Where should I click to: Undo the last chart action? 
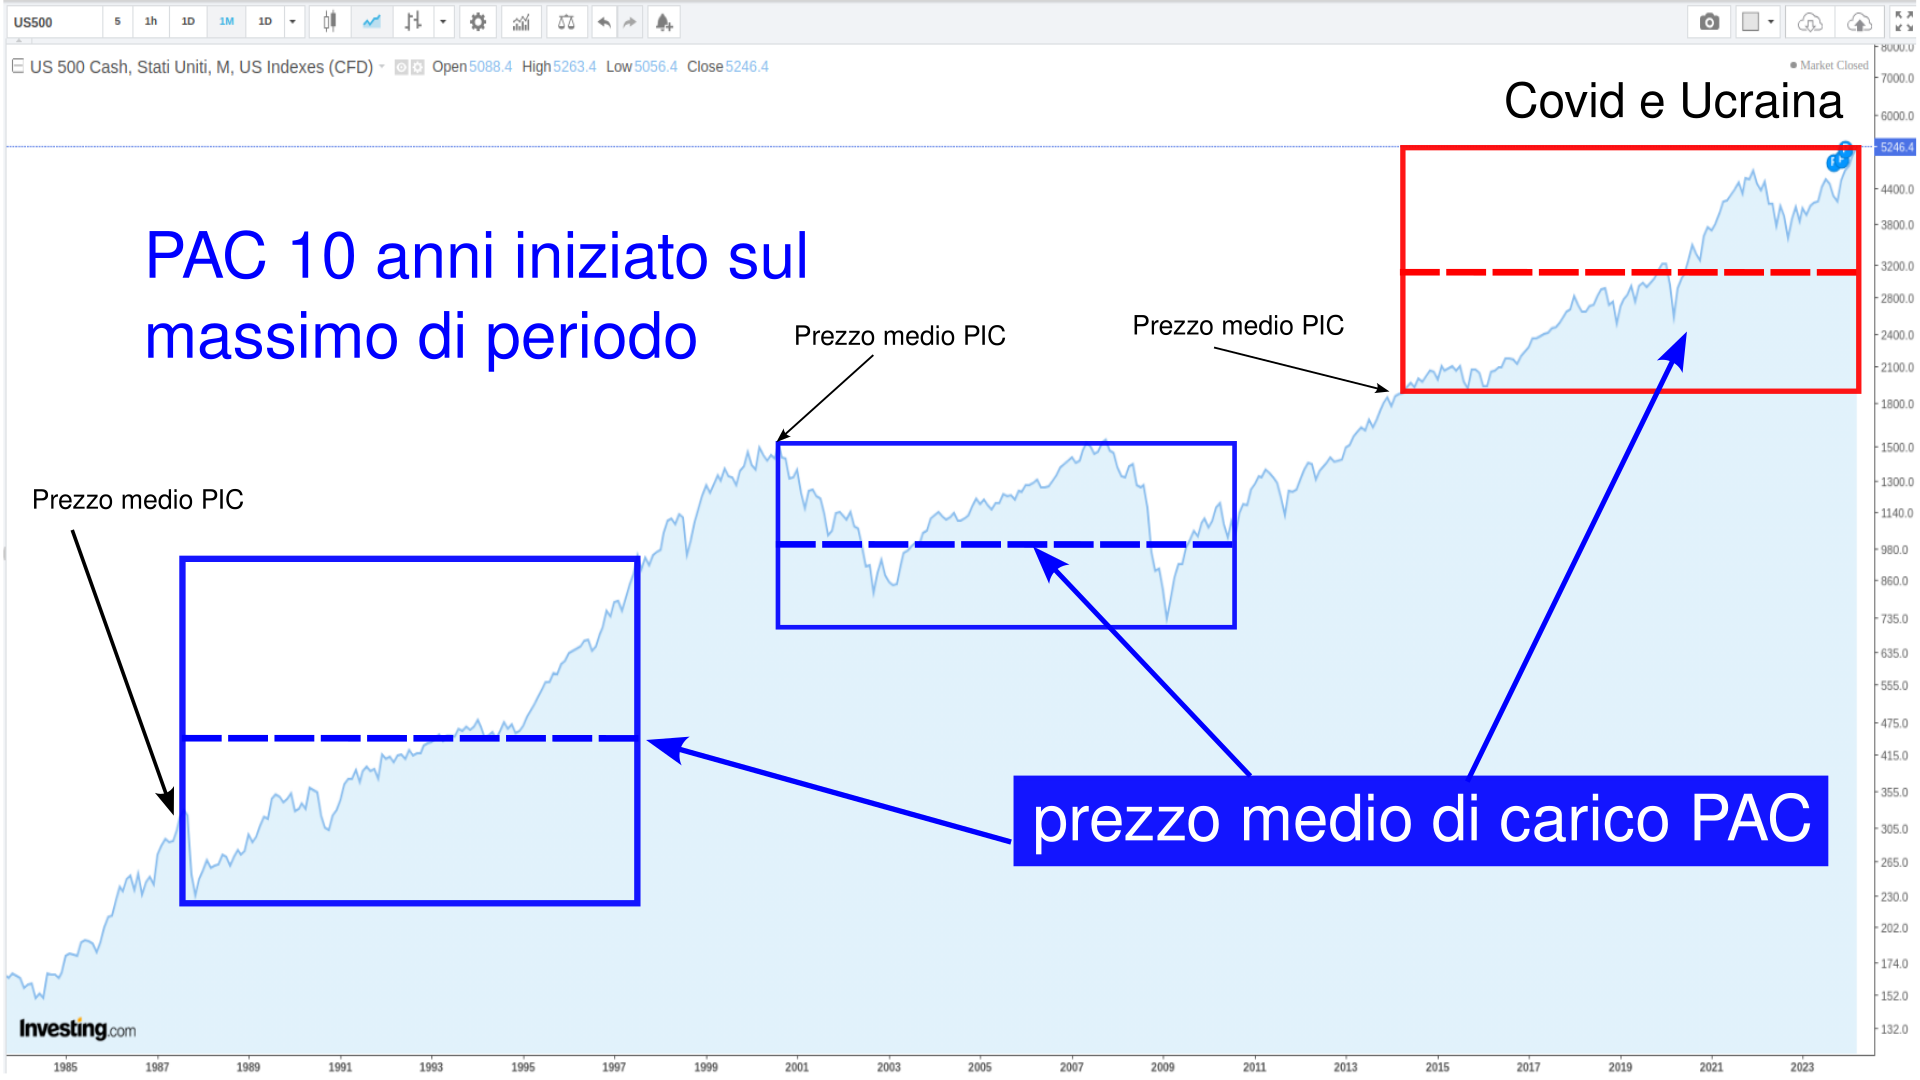(x=604, y=21)
